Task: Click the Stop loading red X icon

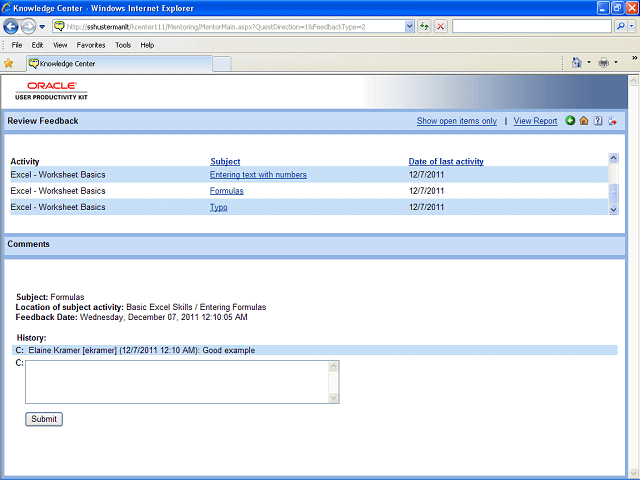Action: pyautogui.click(x=440, y=27)
